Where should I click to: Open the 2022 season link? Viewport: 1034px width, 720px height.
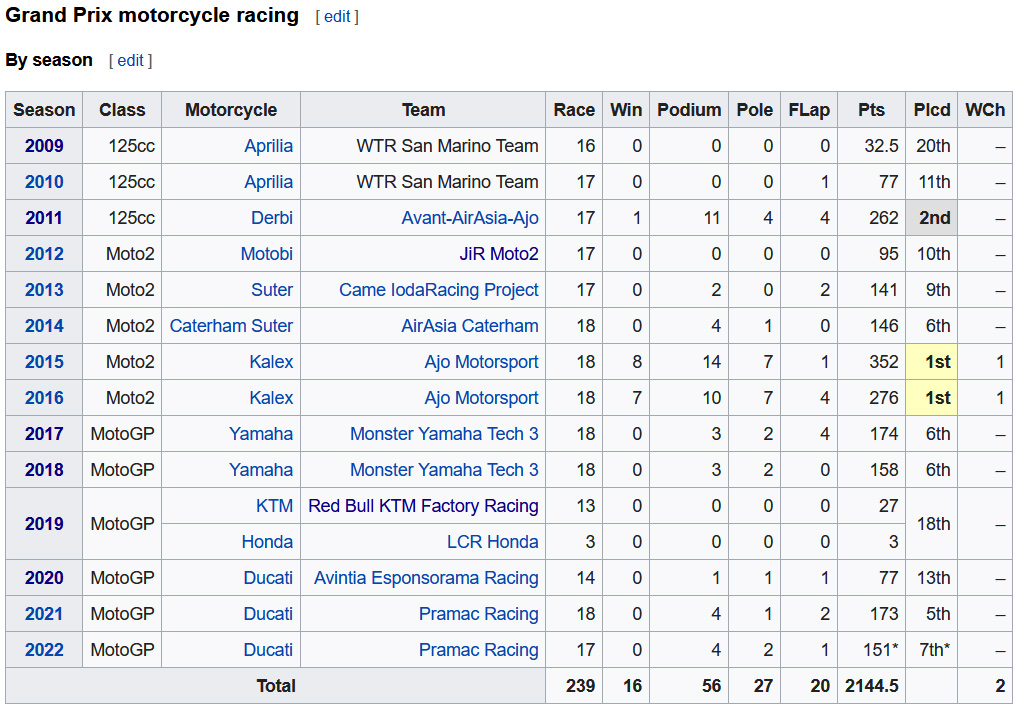point(44,649)
